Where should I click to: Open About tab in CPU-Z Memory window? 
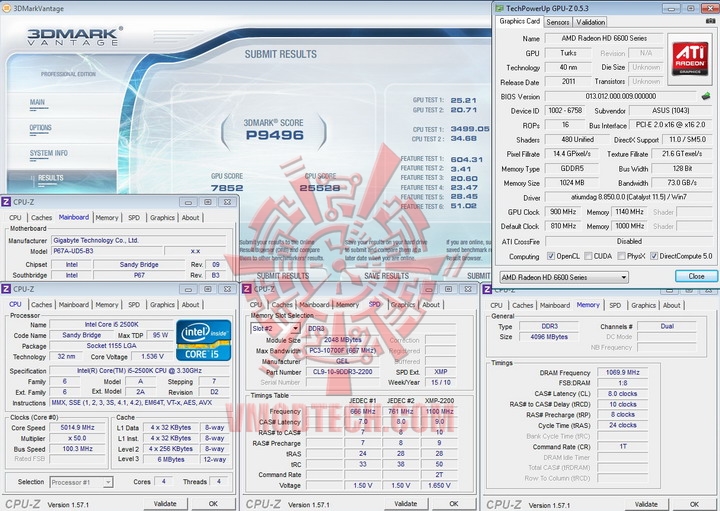[671, 305]
